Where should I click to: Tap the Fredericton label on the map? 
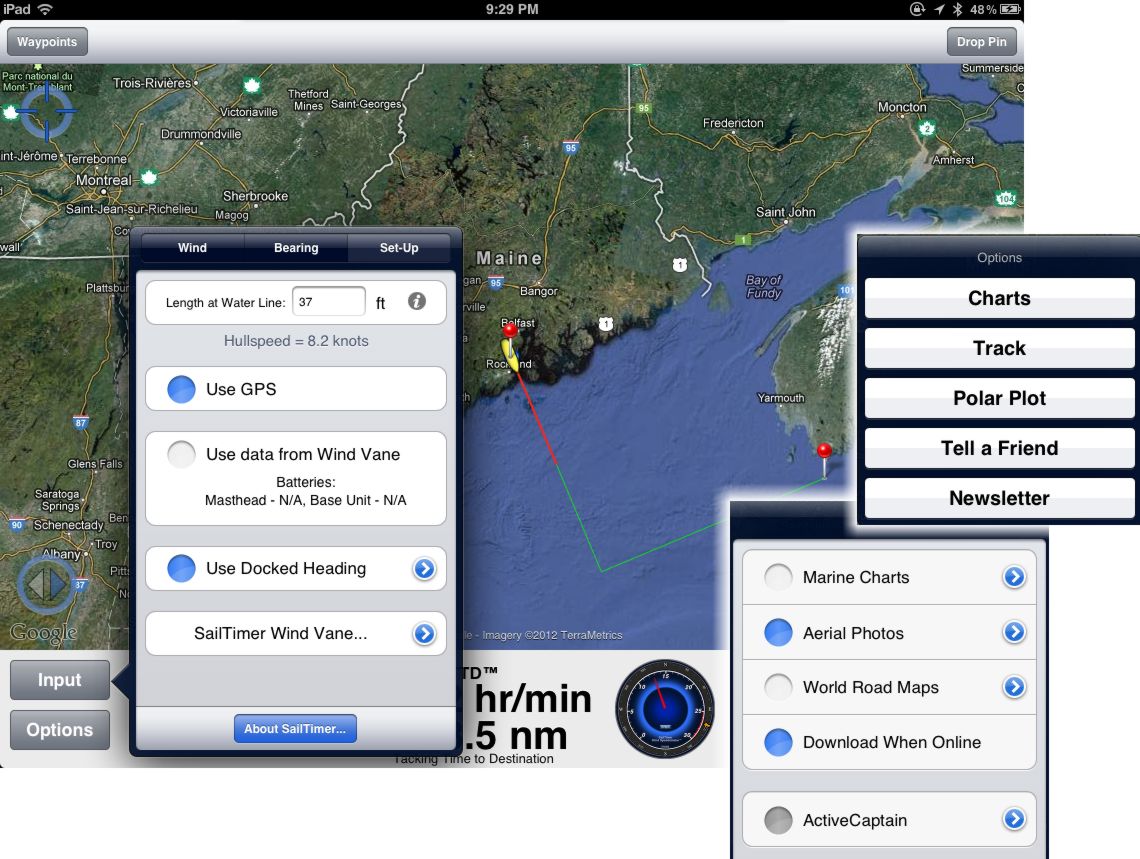733,123
